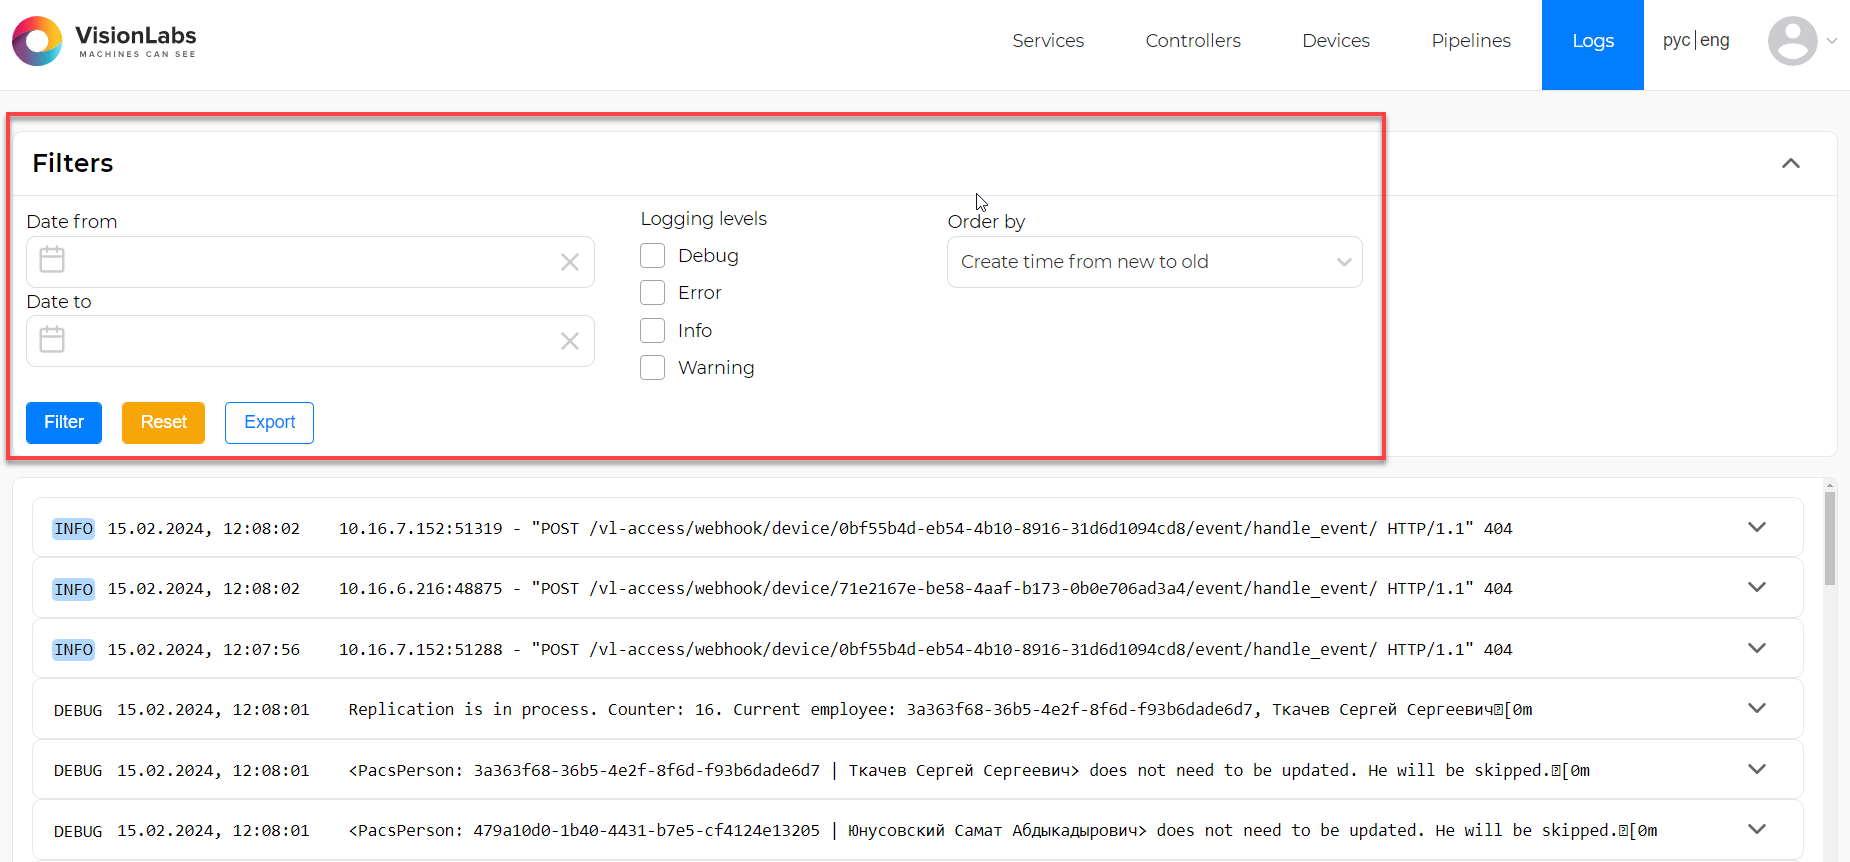This screenshot has height=862, width=1850.
Task: Open the Date to calendar icon
Action: (x=52, y=340)
